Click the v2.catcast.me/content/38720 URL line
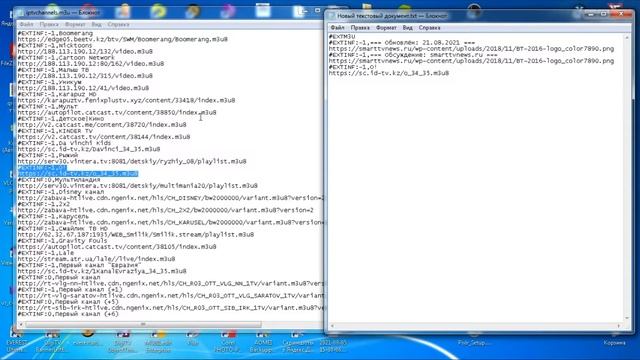Screen dimensions: 640x360 (102, 124)
